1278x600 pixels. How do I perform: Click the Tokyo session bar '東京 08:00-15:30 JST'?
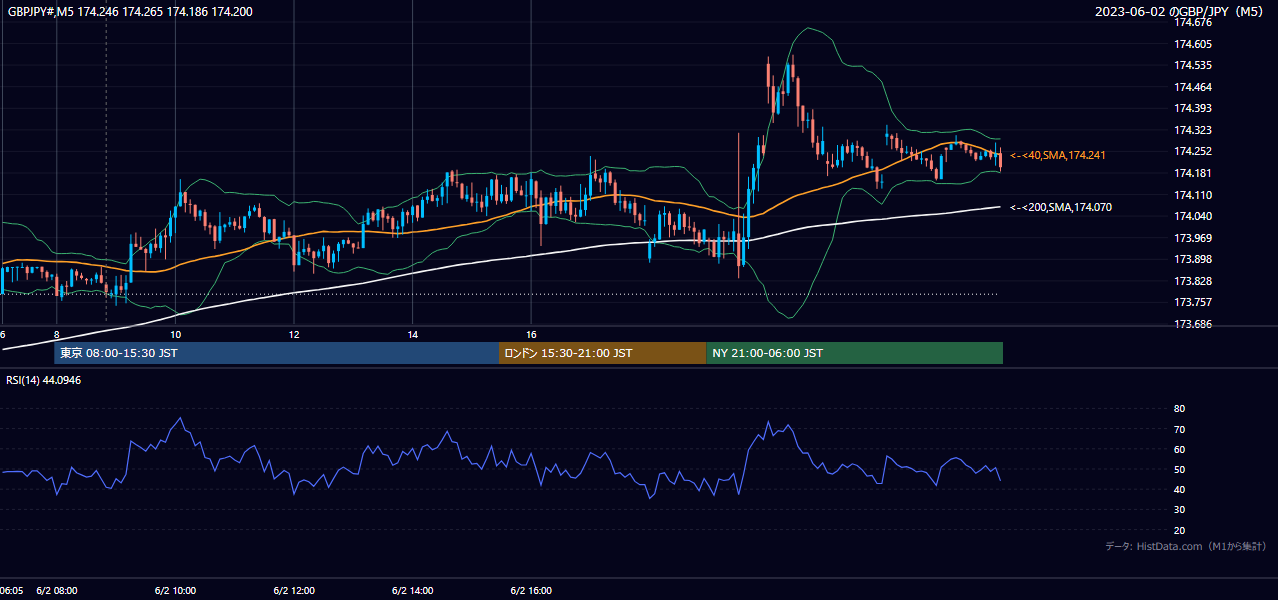click(x=276, y=353)
